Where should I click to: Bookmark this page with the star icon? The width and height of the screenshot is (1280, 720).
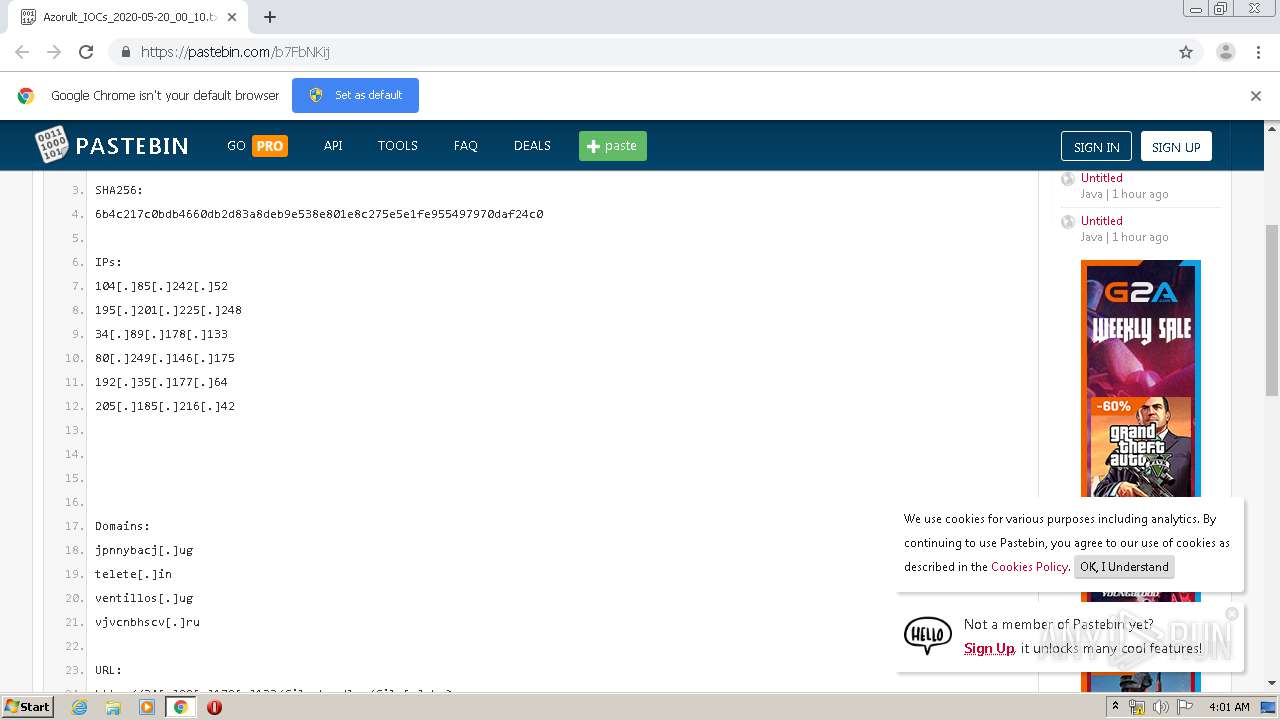pos(1186,52)
